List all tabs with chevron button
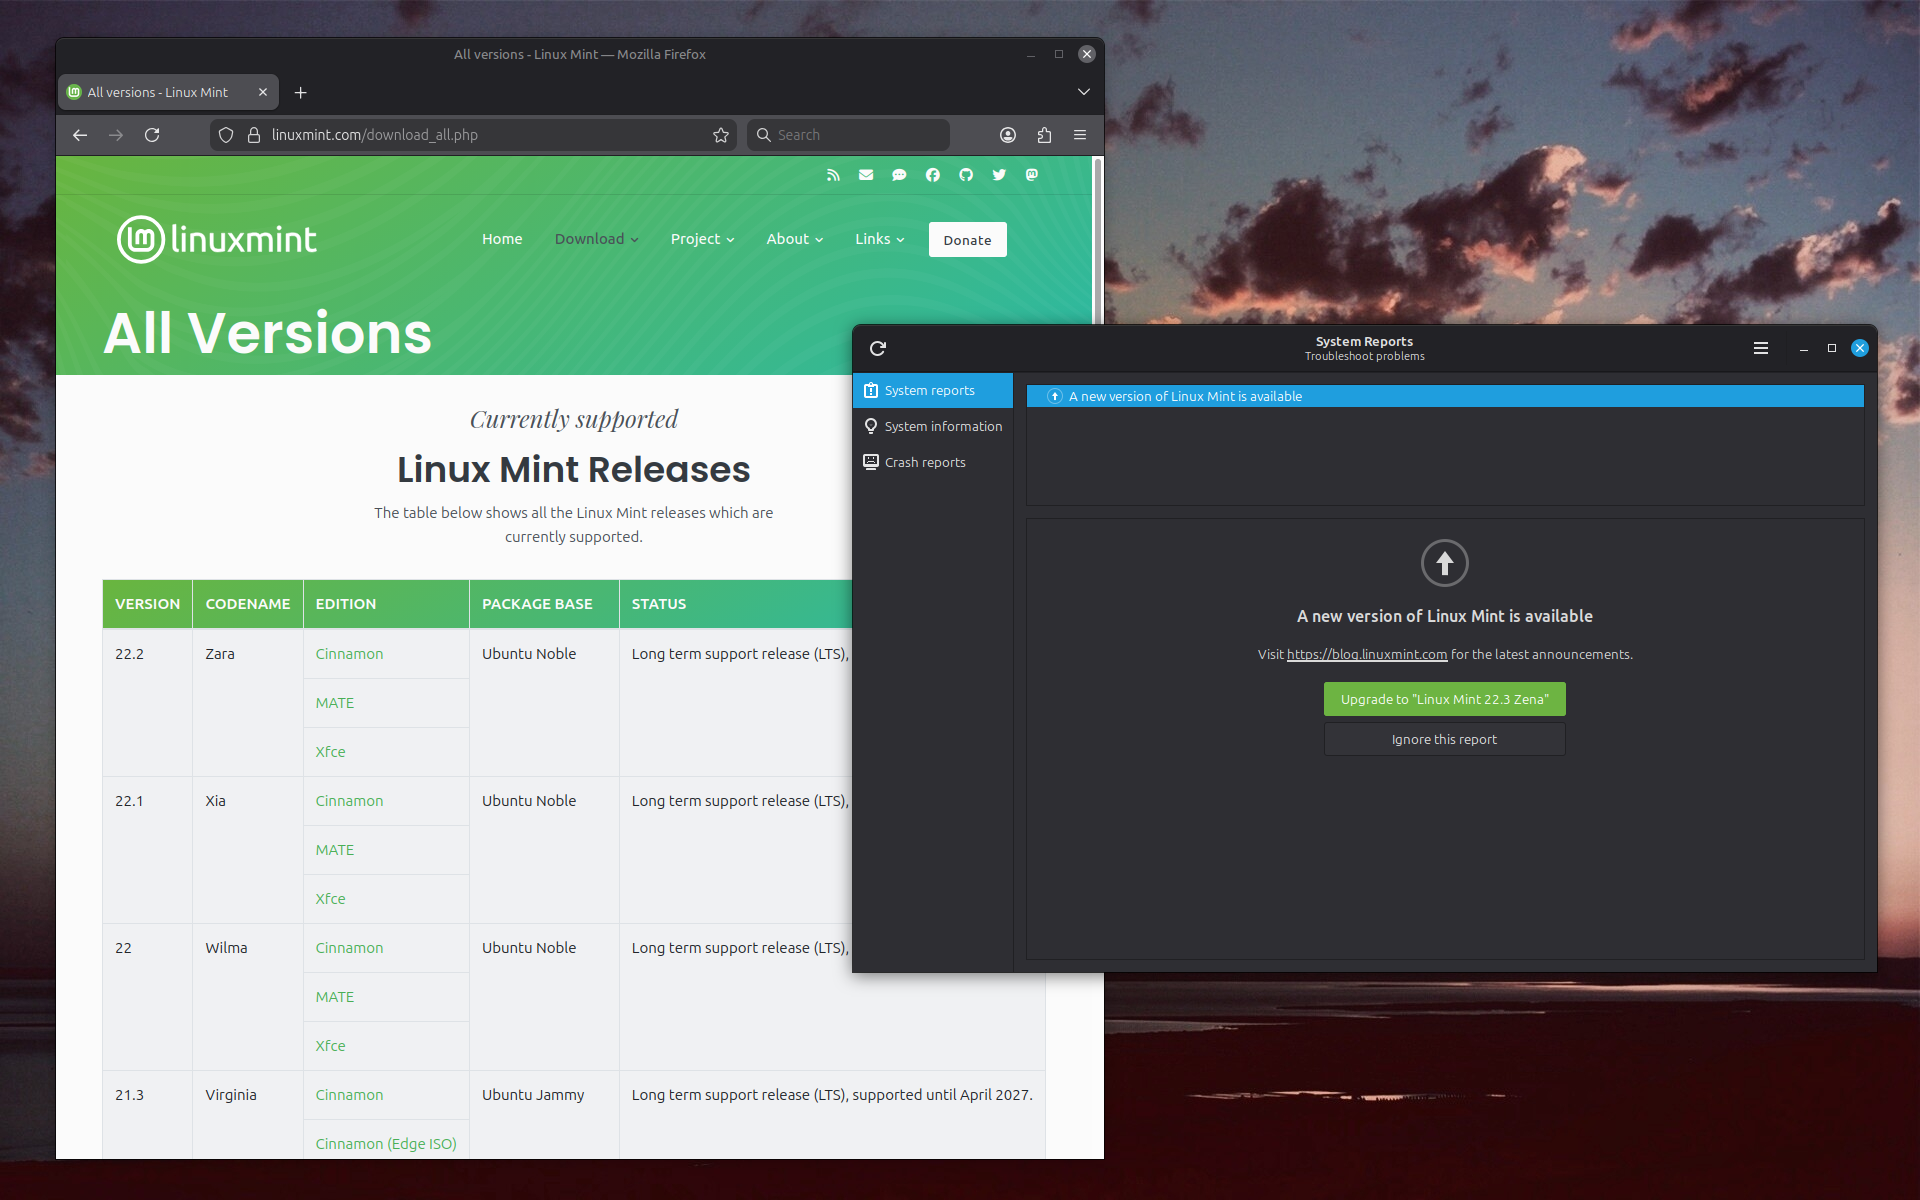1920x1200 pixels. [1083, 92]
